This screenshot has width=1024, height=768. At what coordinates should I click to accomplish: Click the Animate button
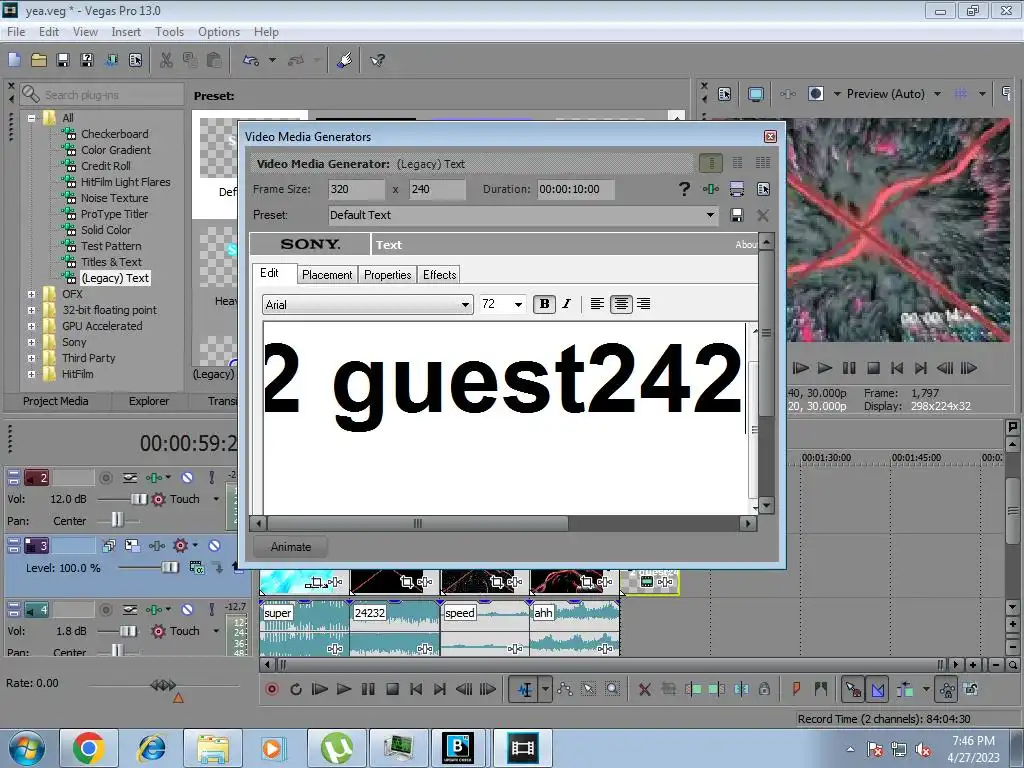(x=291, y=547)
